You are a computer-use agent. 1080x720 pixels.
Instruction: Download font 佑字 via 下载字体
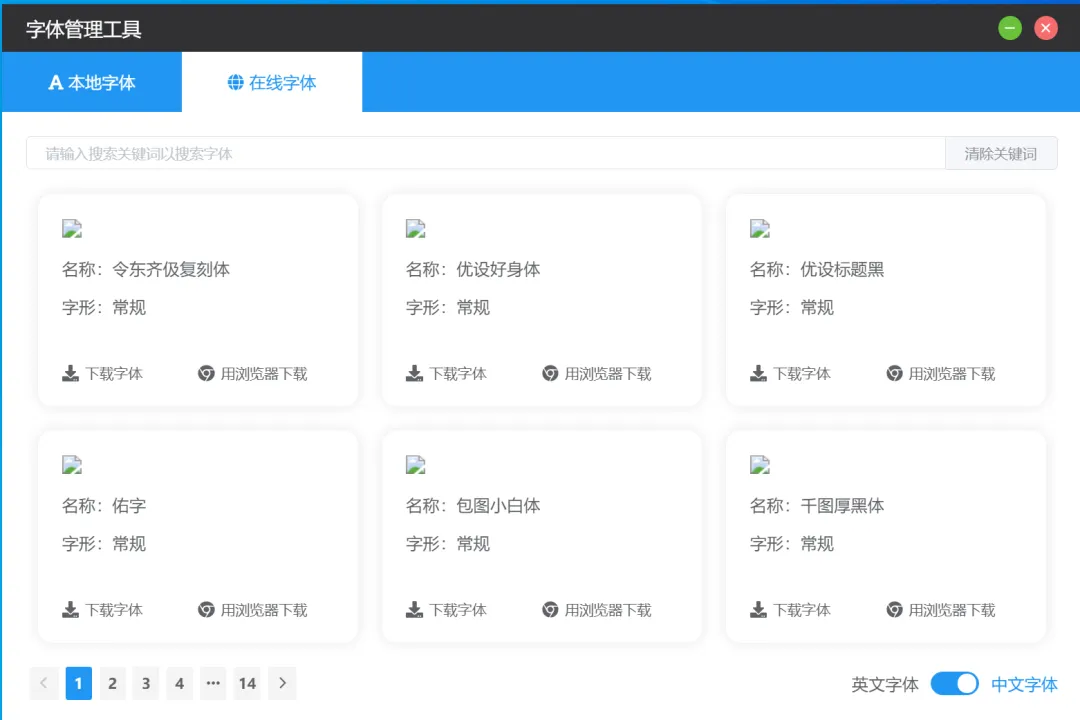click(x=103, y=610)
